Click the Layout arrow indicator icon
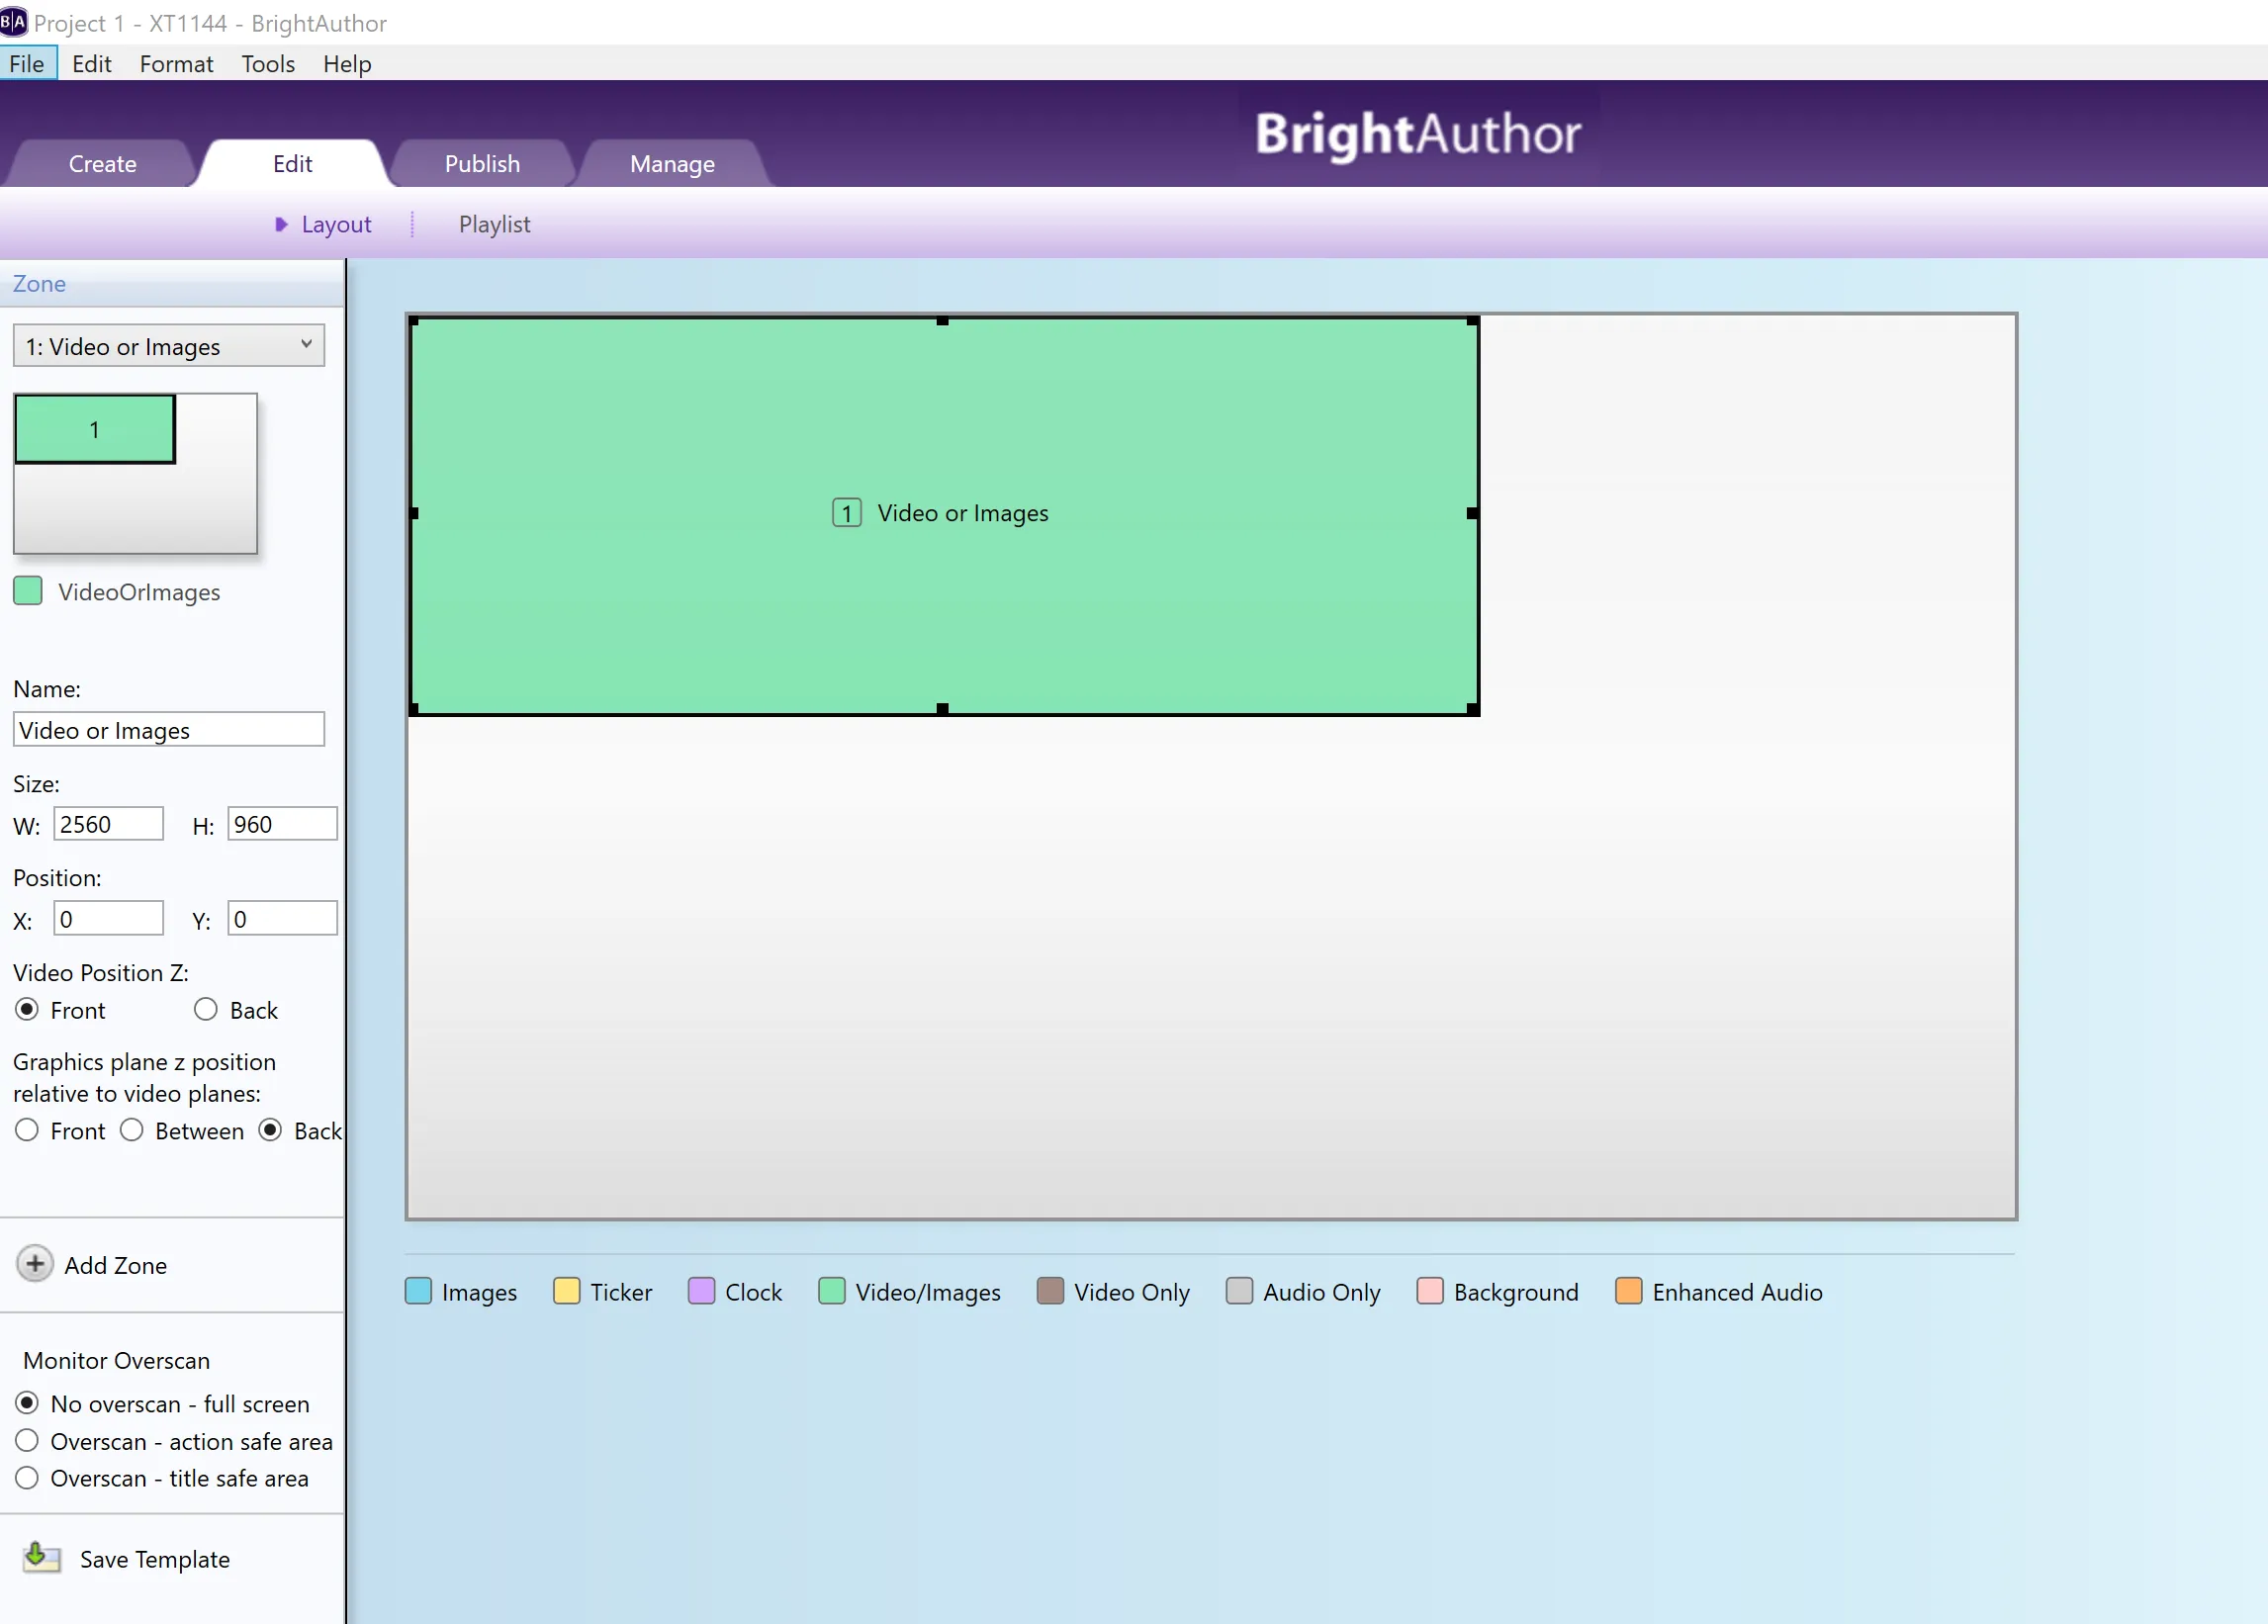Screen dimensions: 2268x1624 [x=282, y=224]
